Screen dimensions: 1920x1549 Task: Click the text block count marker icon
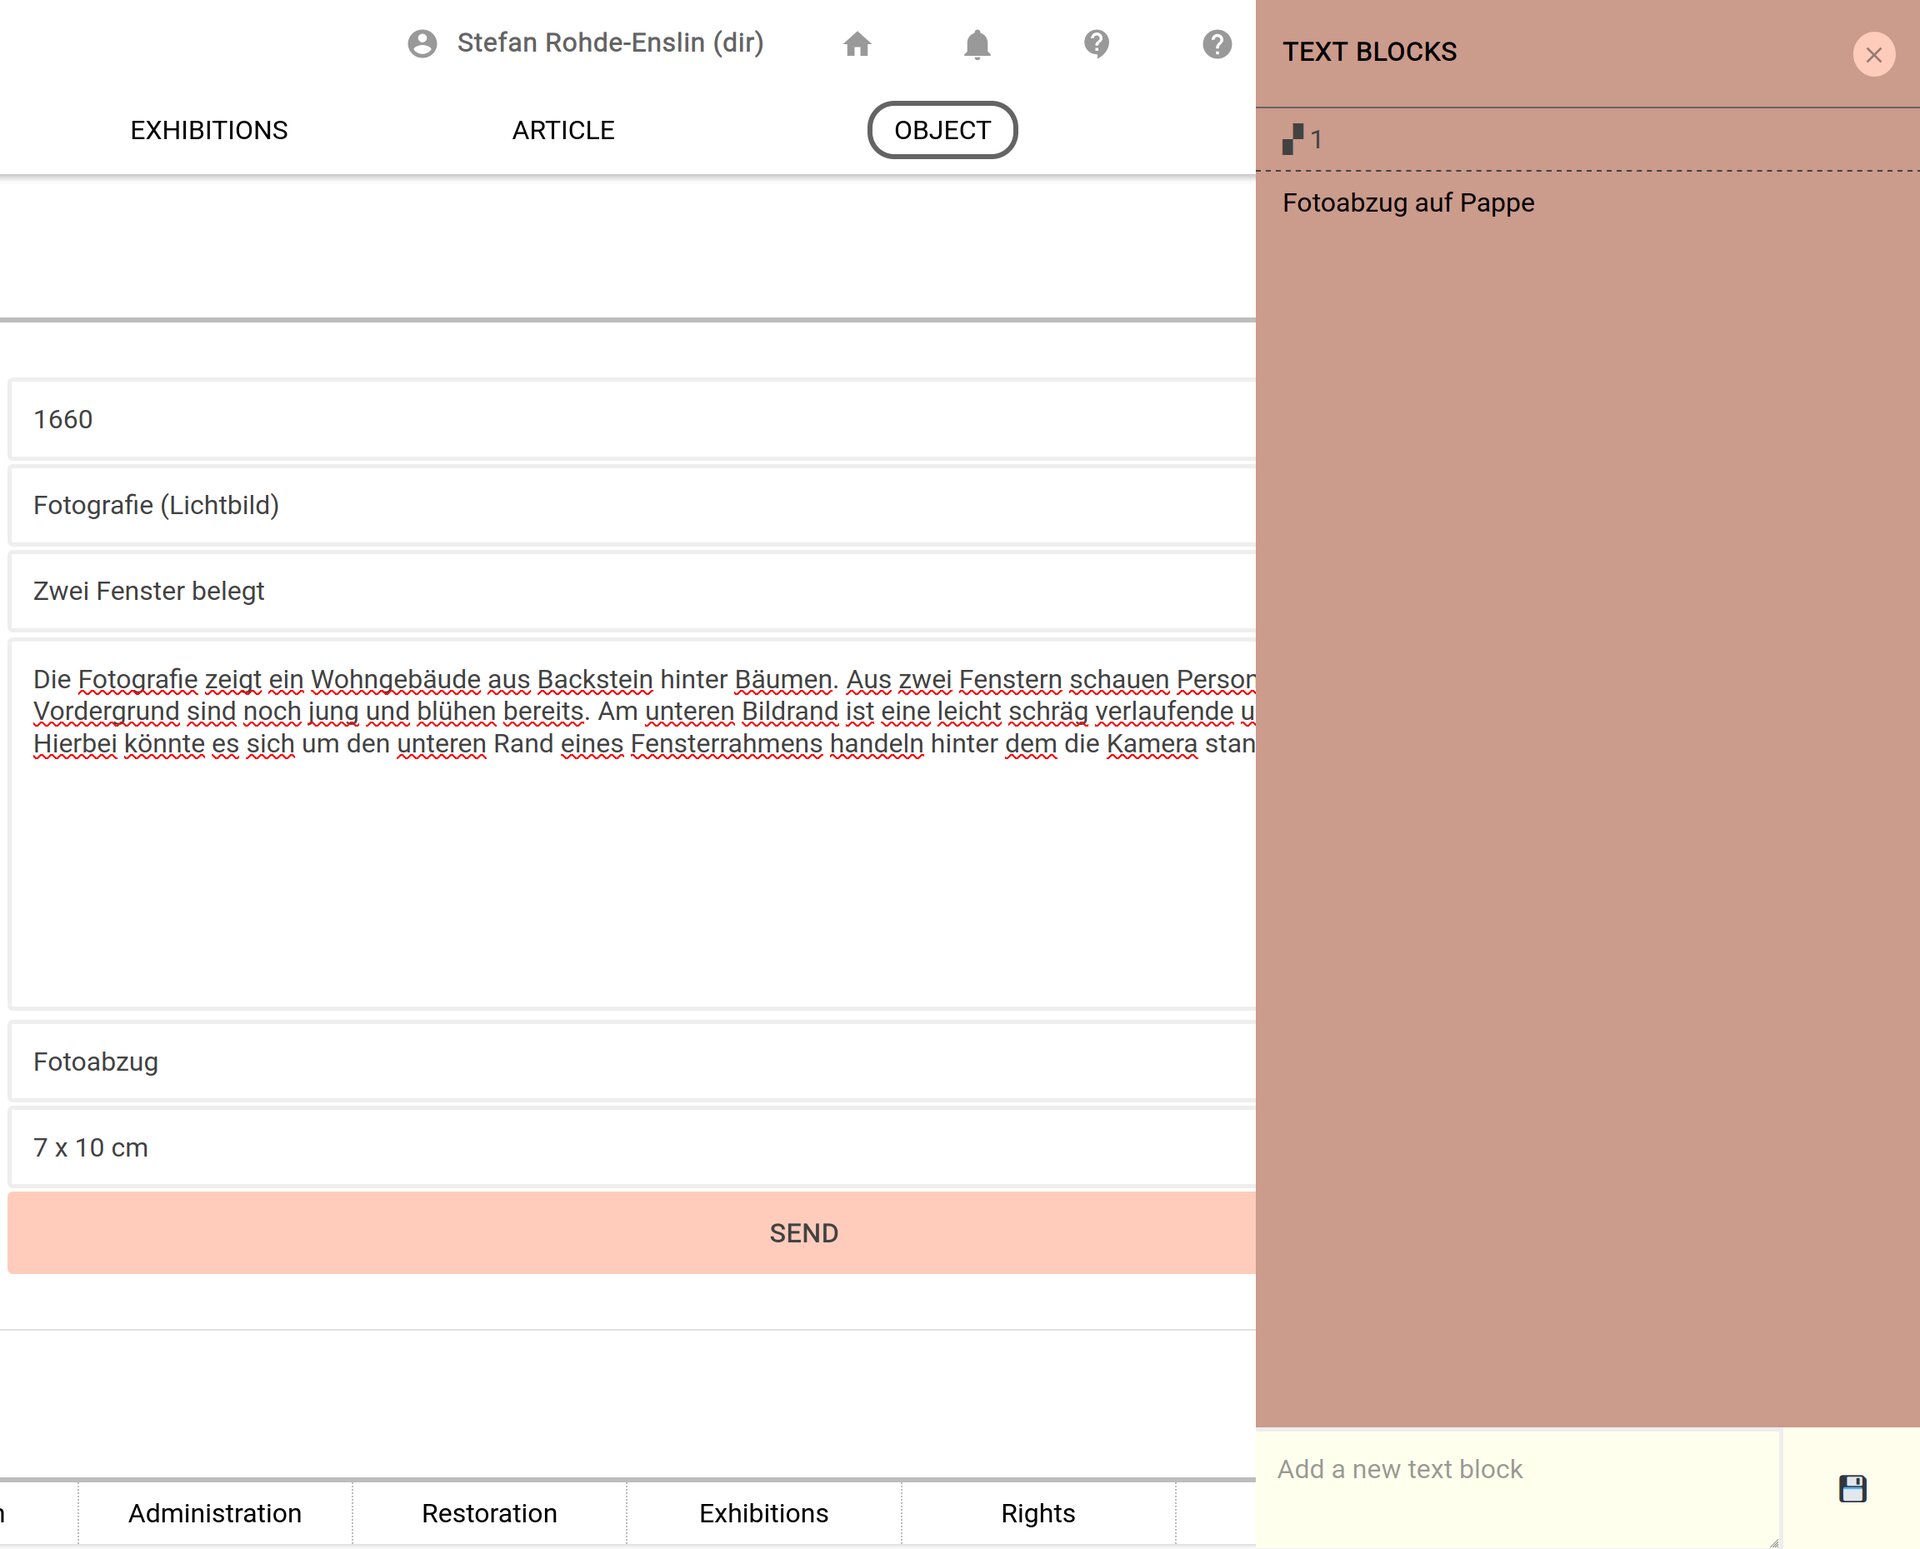click(1293, 139)
